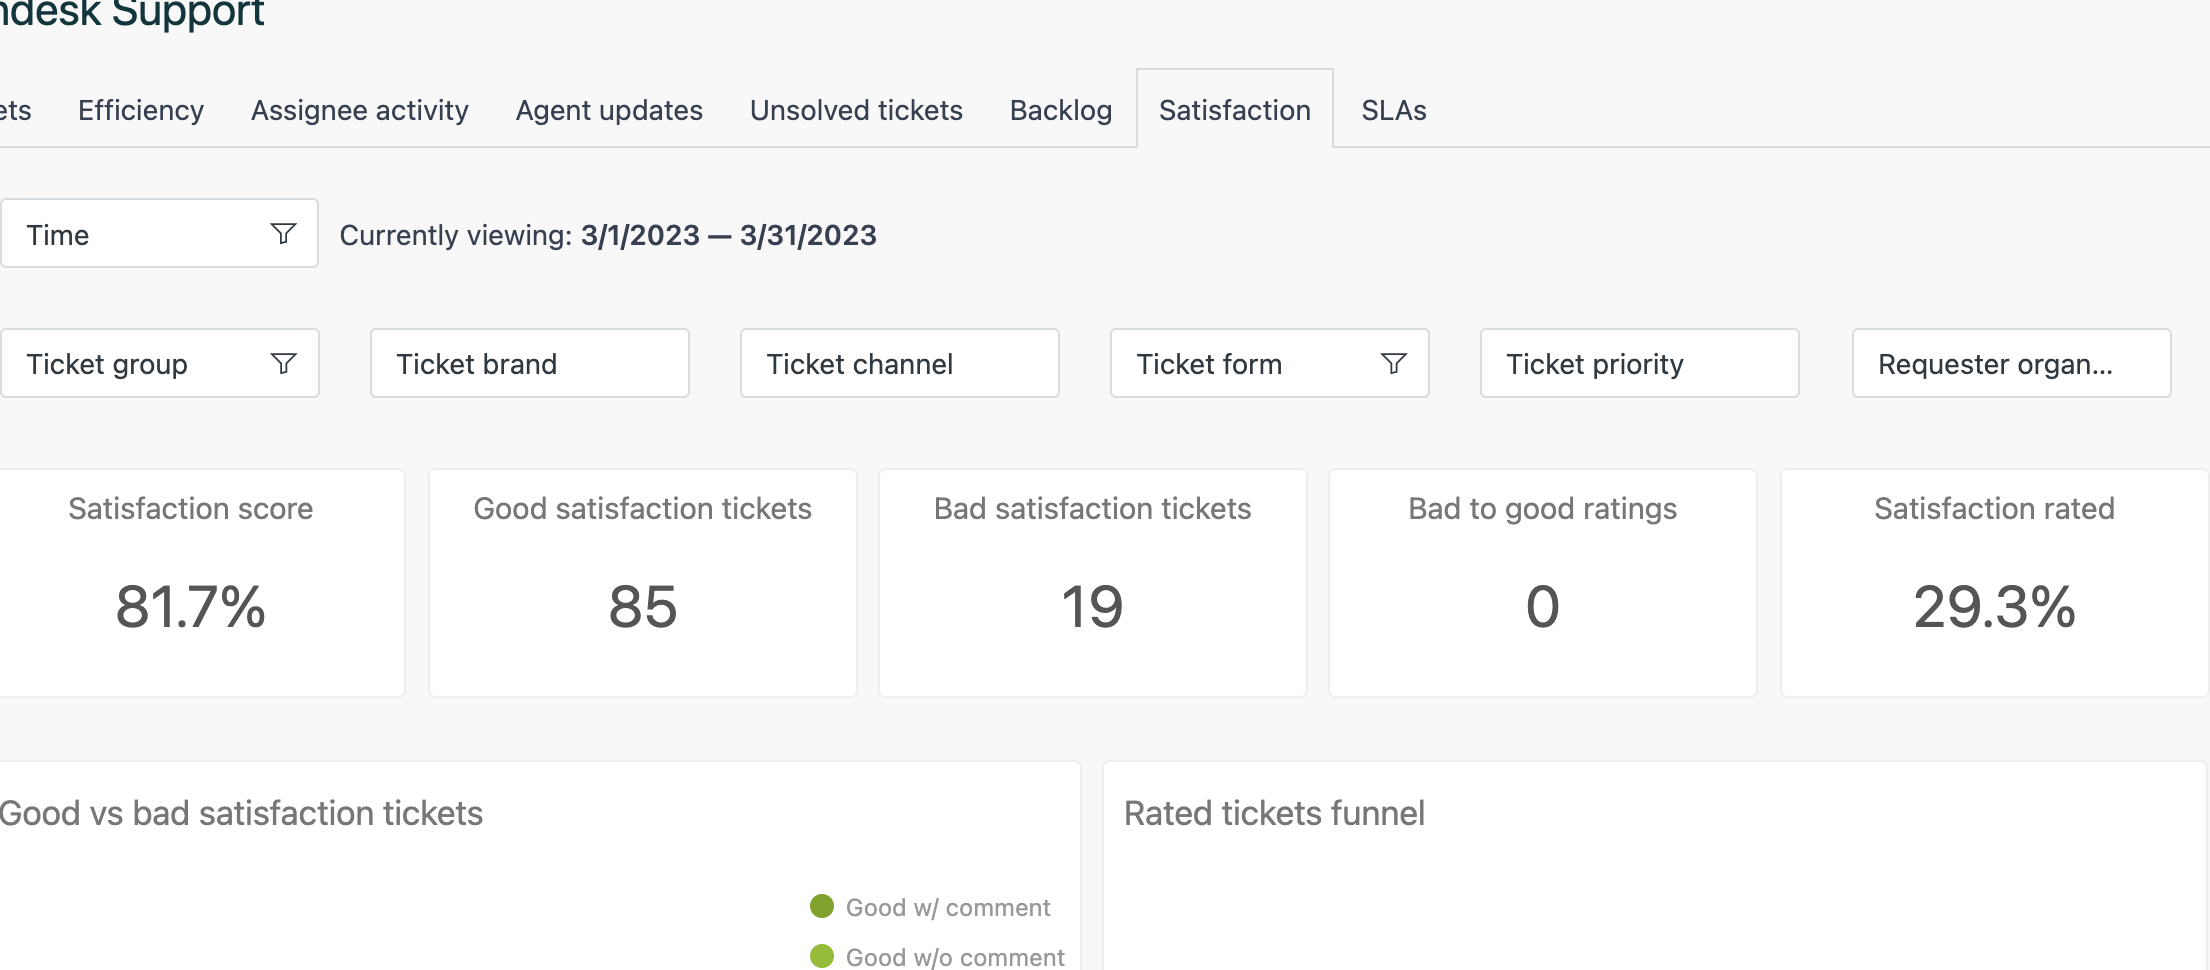Screen dimensions: 2210x970
Task: Click the Satisfaction score card heading
Action: [191, 508]
